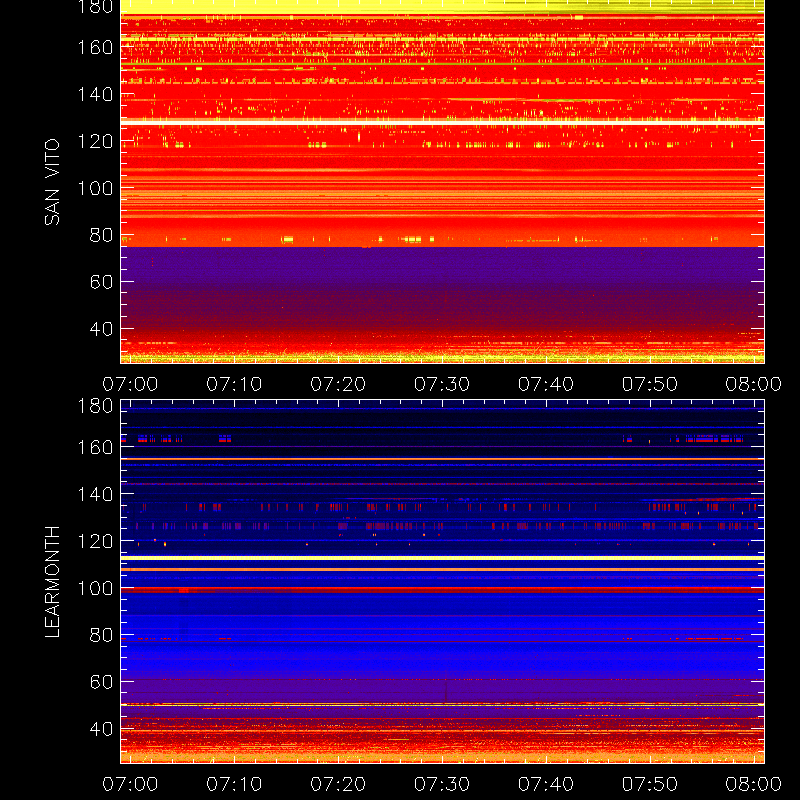Select the 40 tick label on the Learmonth axis
The height and width of the screenshot is (800, 800).
tap(101, 729)
